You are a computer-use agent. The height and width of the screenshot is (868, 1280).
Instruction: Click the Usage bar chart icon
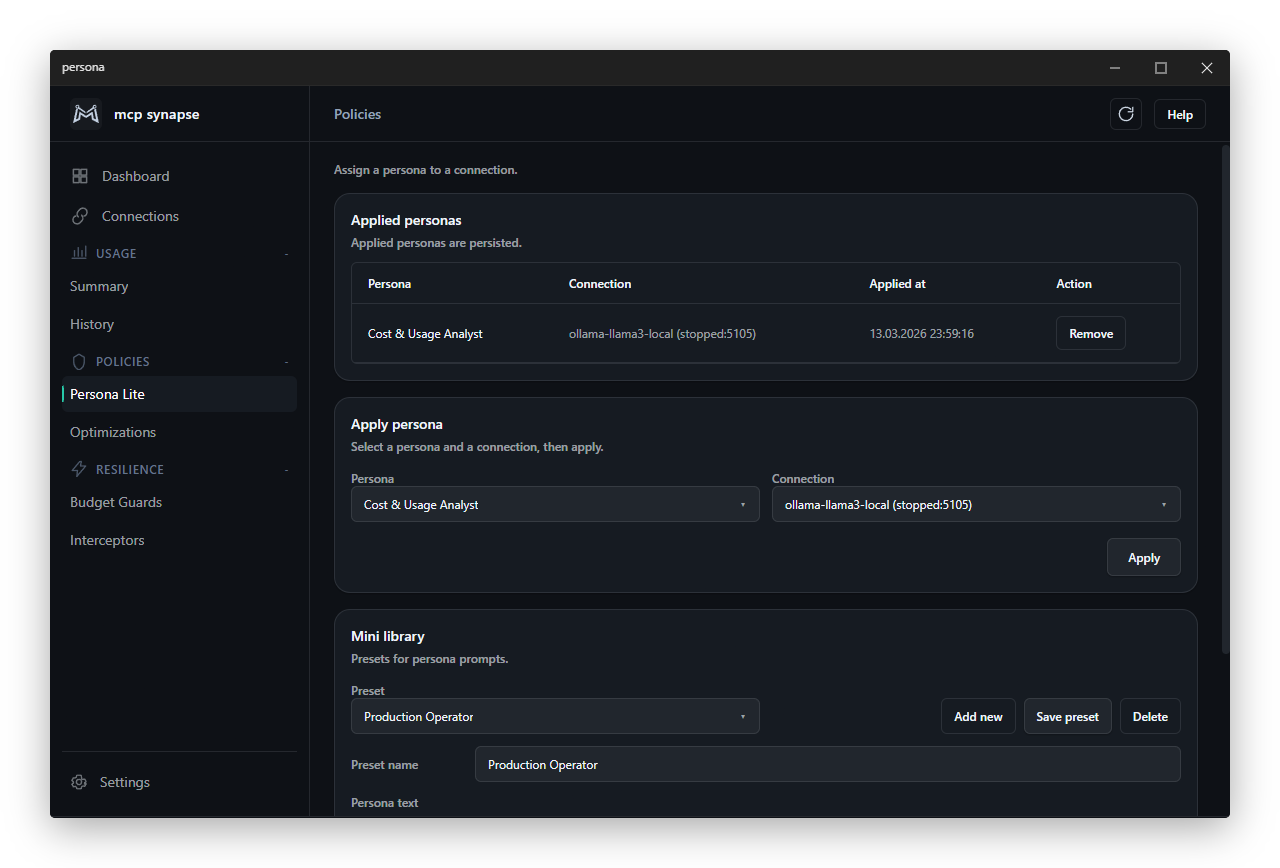tap(79, 253)
